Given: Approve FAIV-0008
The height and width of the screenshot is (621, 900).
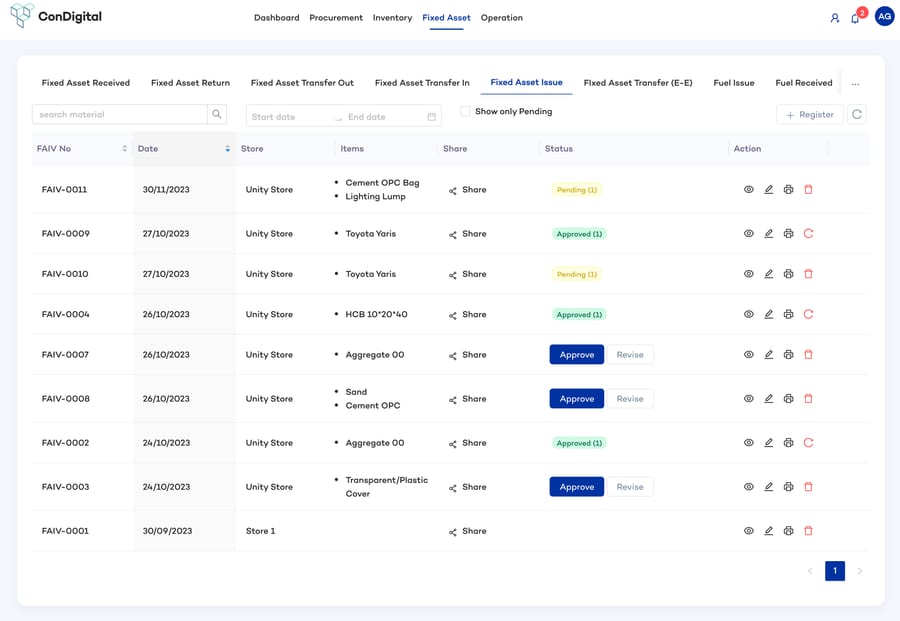Looking at the screenshot, I should tap(577, 398).
